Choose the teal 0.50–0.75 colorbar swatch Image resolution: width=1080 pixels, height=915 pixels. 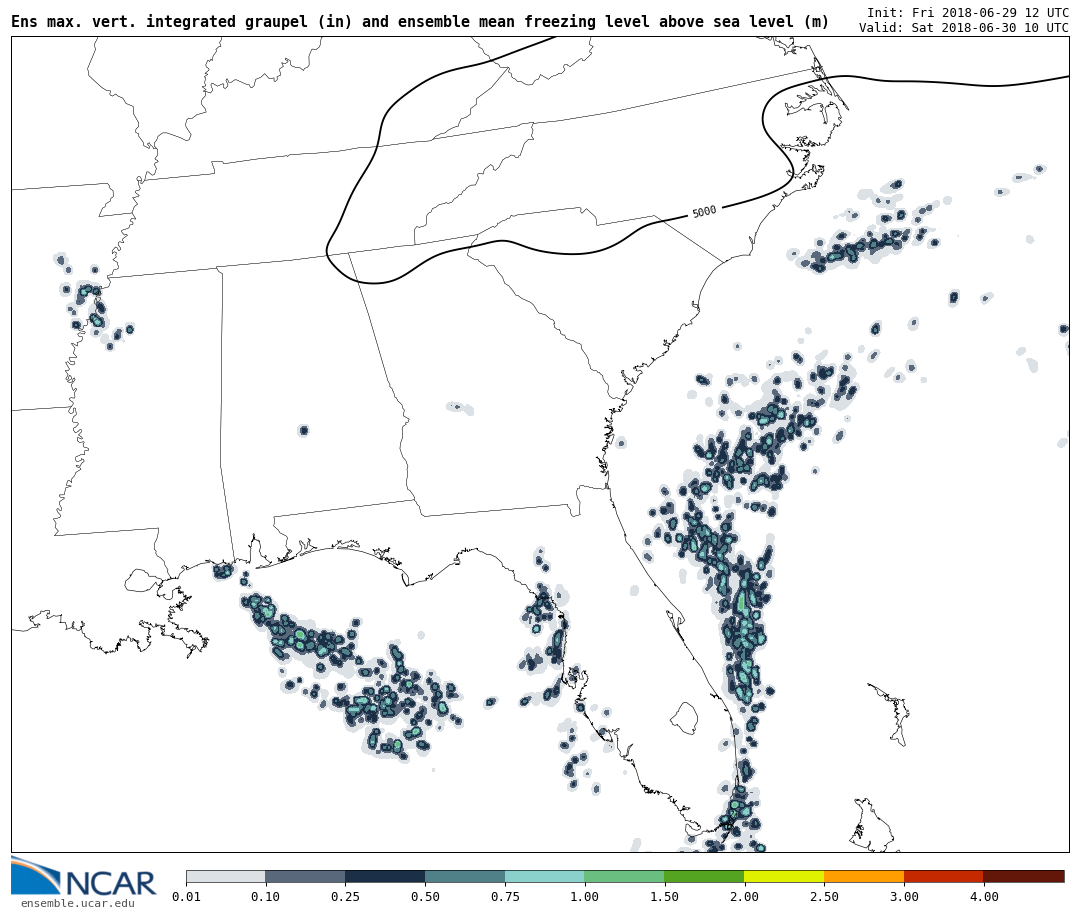click(465, 876)
